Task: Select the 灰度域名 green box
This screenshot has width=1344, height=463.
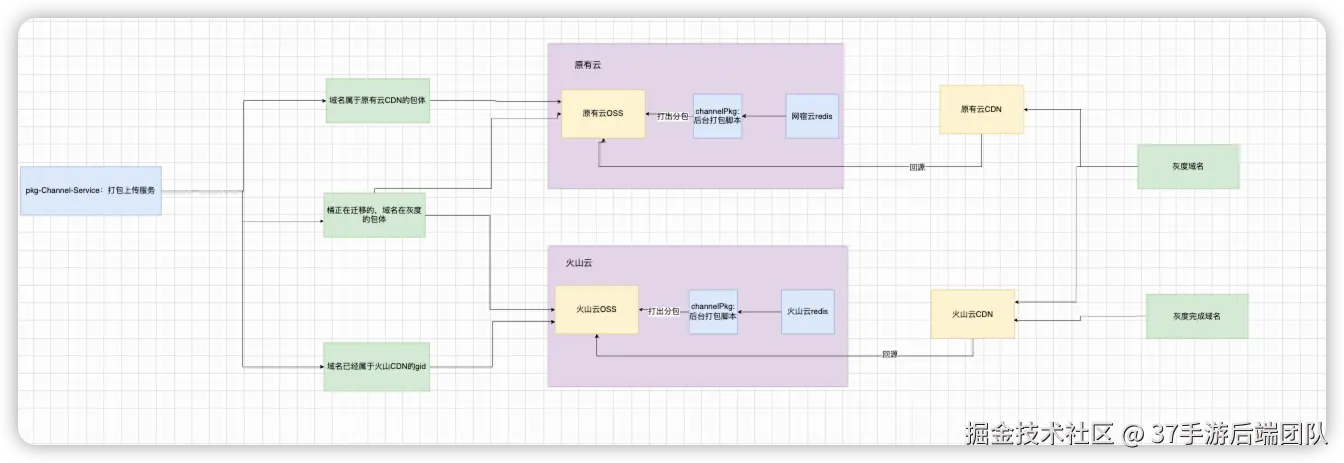Action: 1188,166
